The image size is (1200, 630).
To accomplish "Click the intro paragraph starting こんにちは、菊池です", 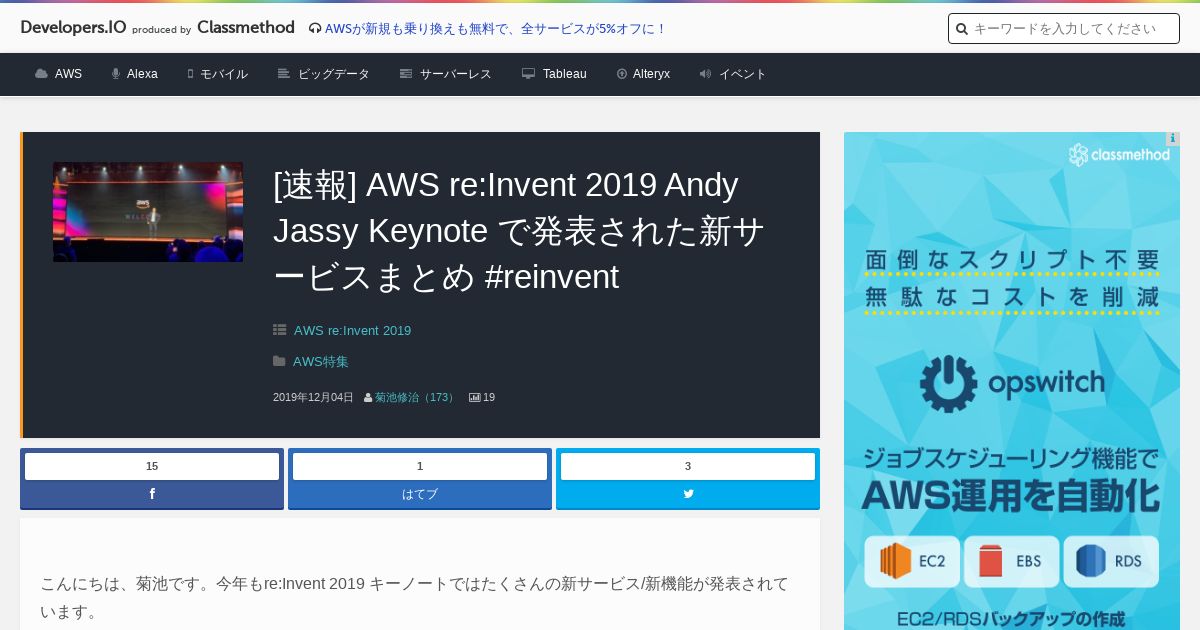I will [x=414, y=597].
